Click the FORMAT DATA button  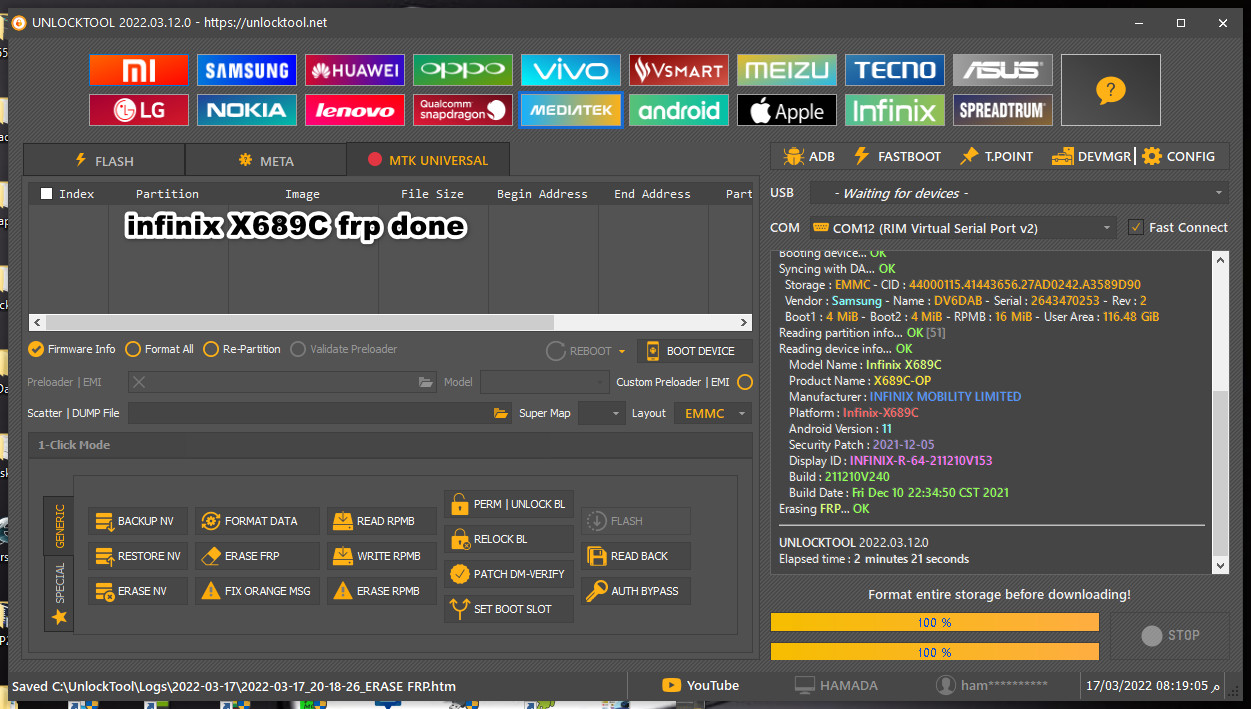click(x=257, y=521)
